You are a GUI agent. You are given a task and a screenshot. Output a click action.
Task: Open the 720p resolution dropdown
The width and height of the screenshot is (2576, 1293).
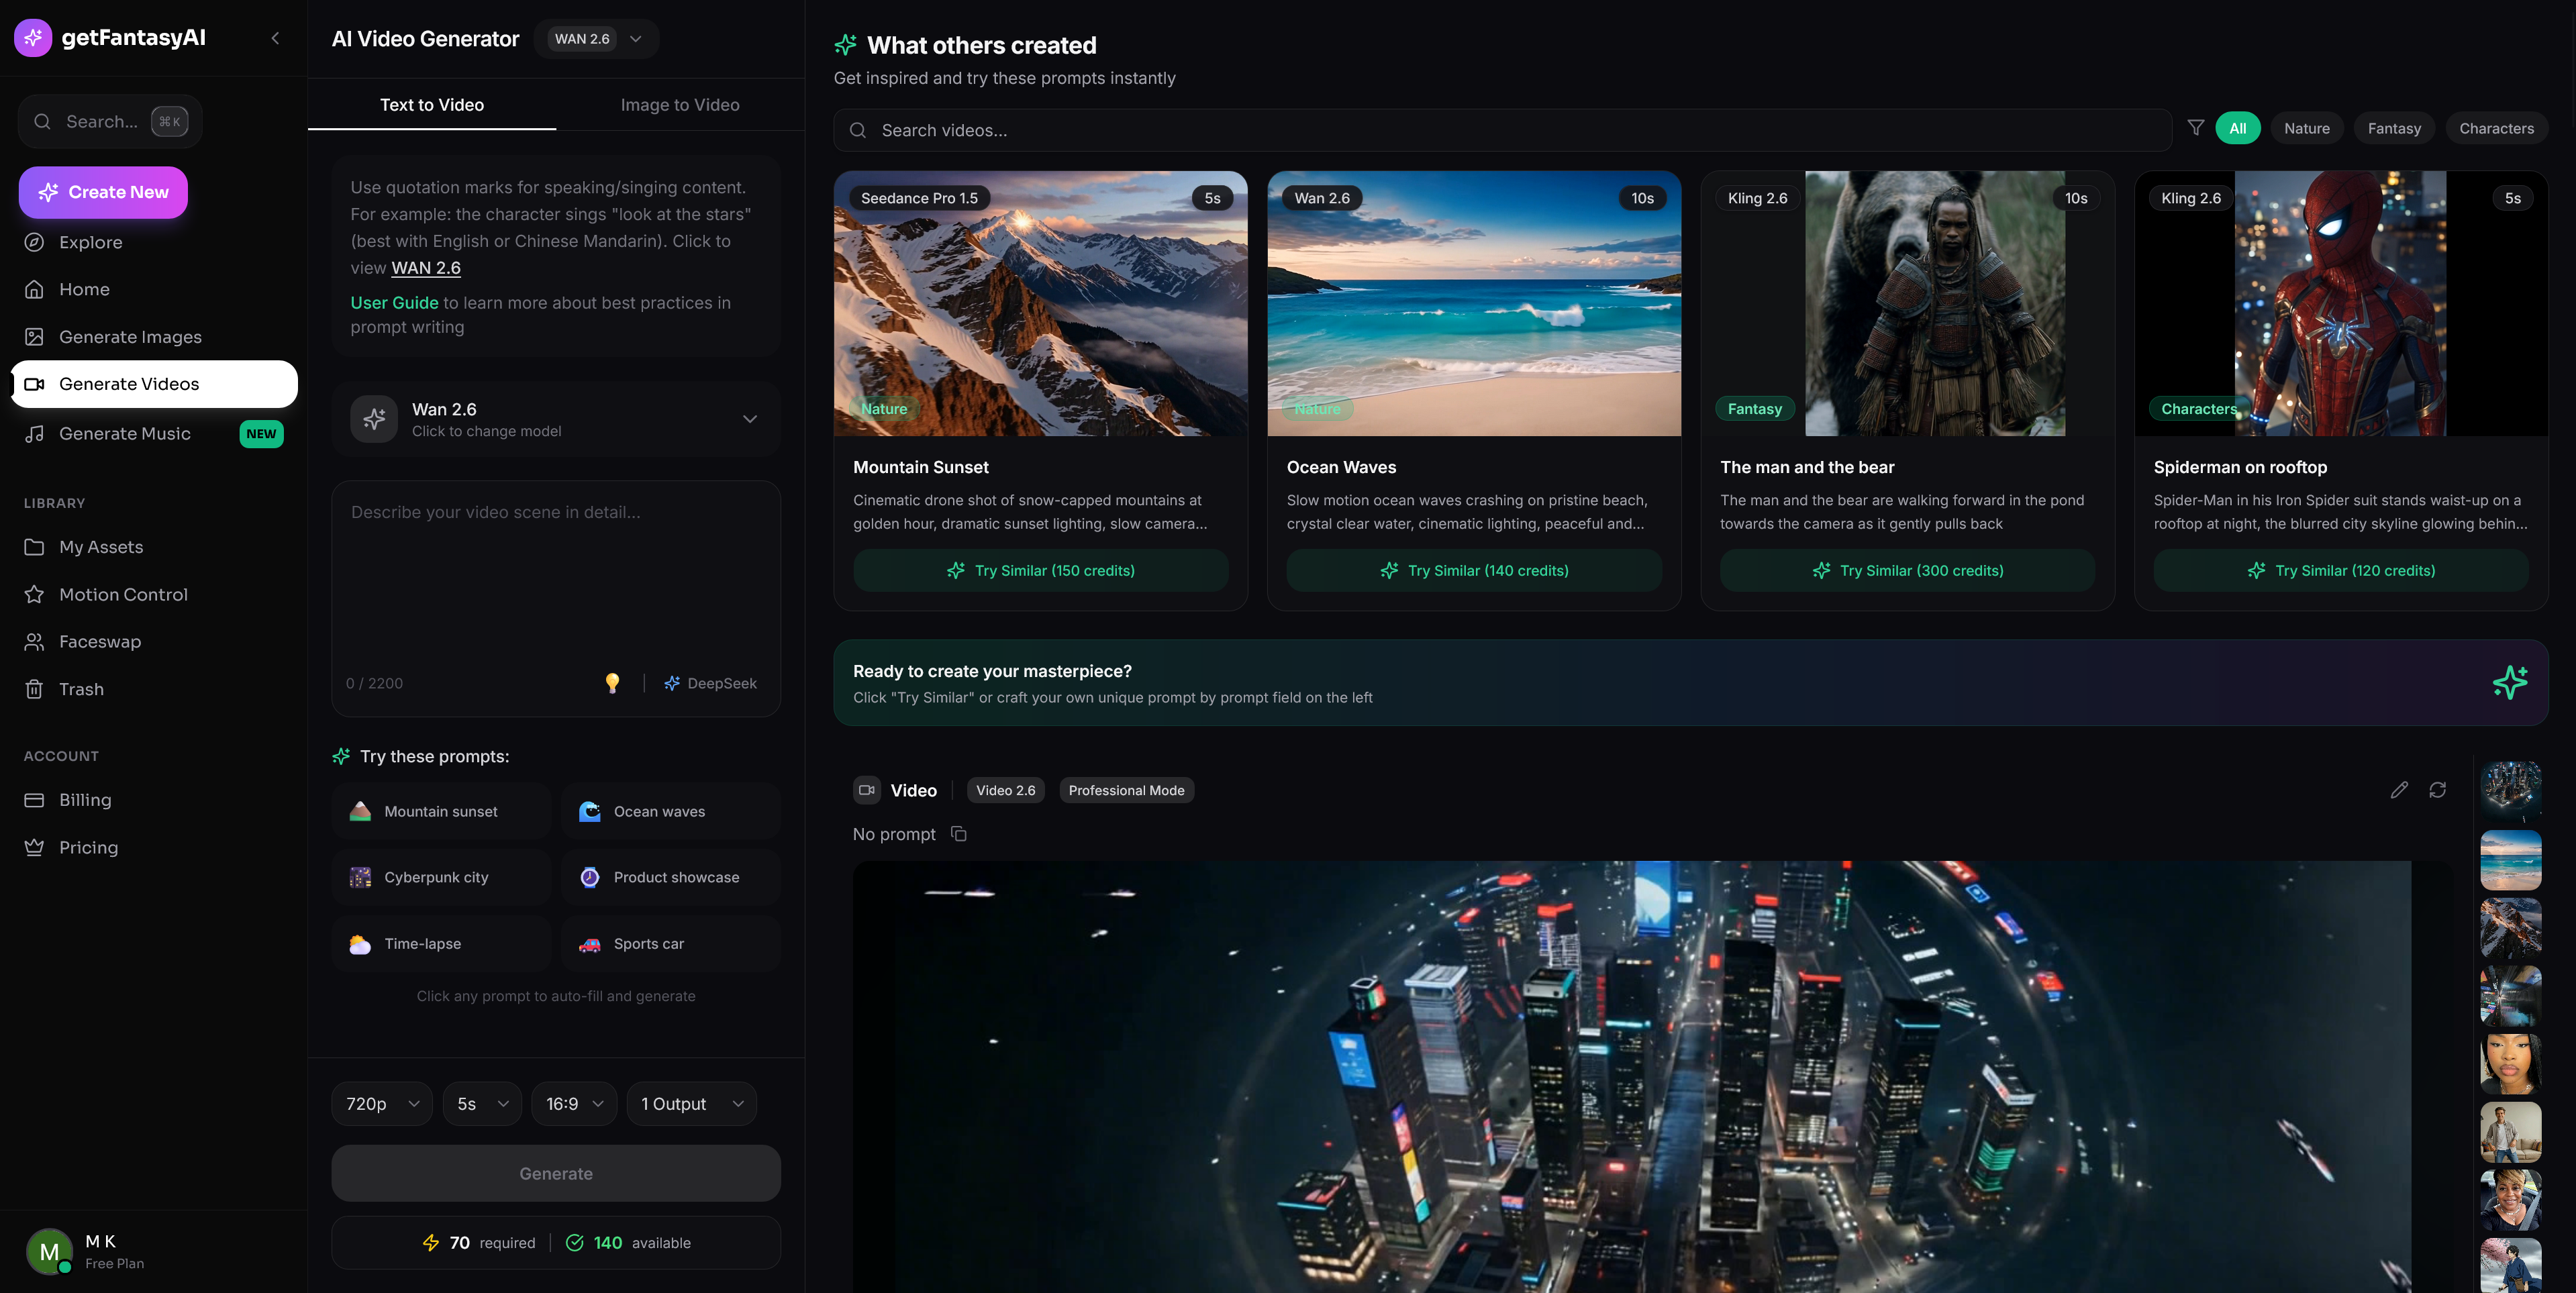click(x=381, y=1103)
